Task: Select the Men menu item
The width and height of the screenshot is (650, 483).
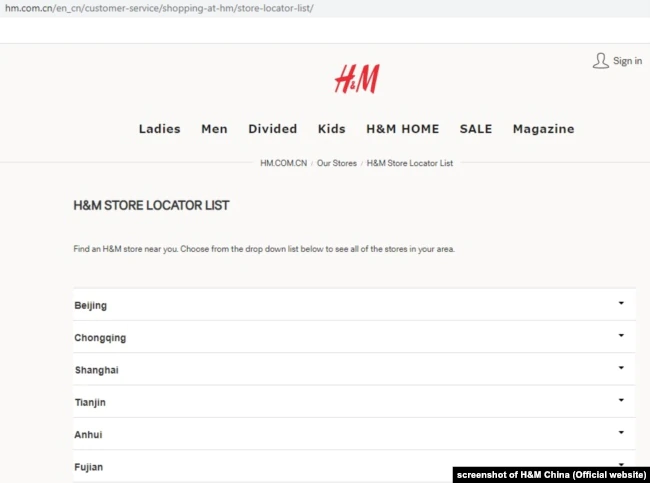Action: coord(214,129)
